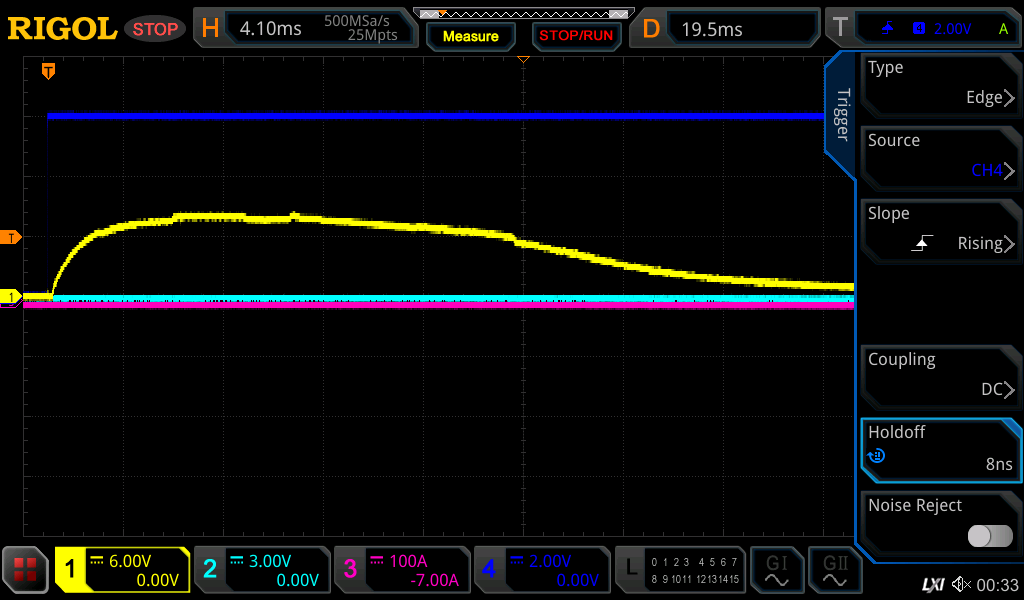1024x600 pixels.
Task: Click the yellow channel 1 ground marker
Action: [11, 297]
